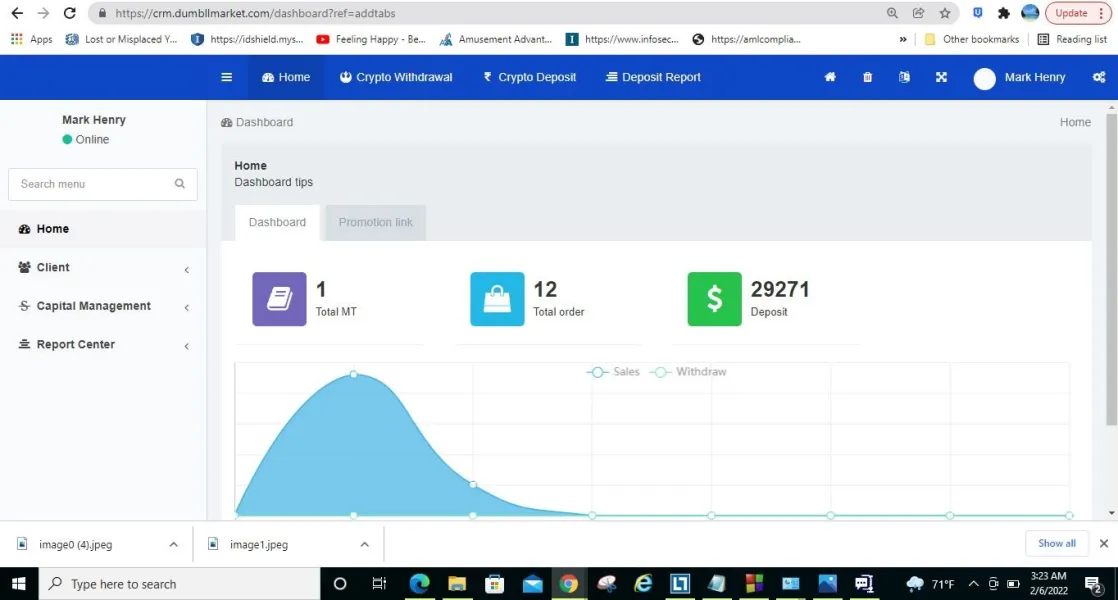Click Show all downloads button
Screen dimensions: 1118x600
[x=1056, y=543]
